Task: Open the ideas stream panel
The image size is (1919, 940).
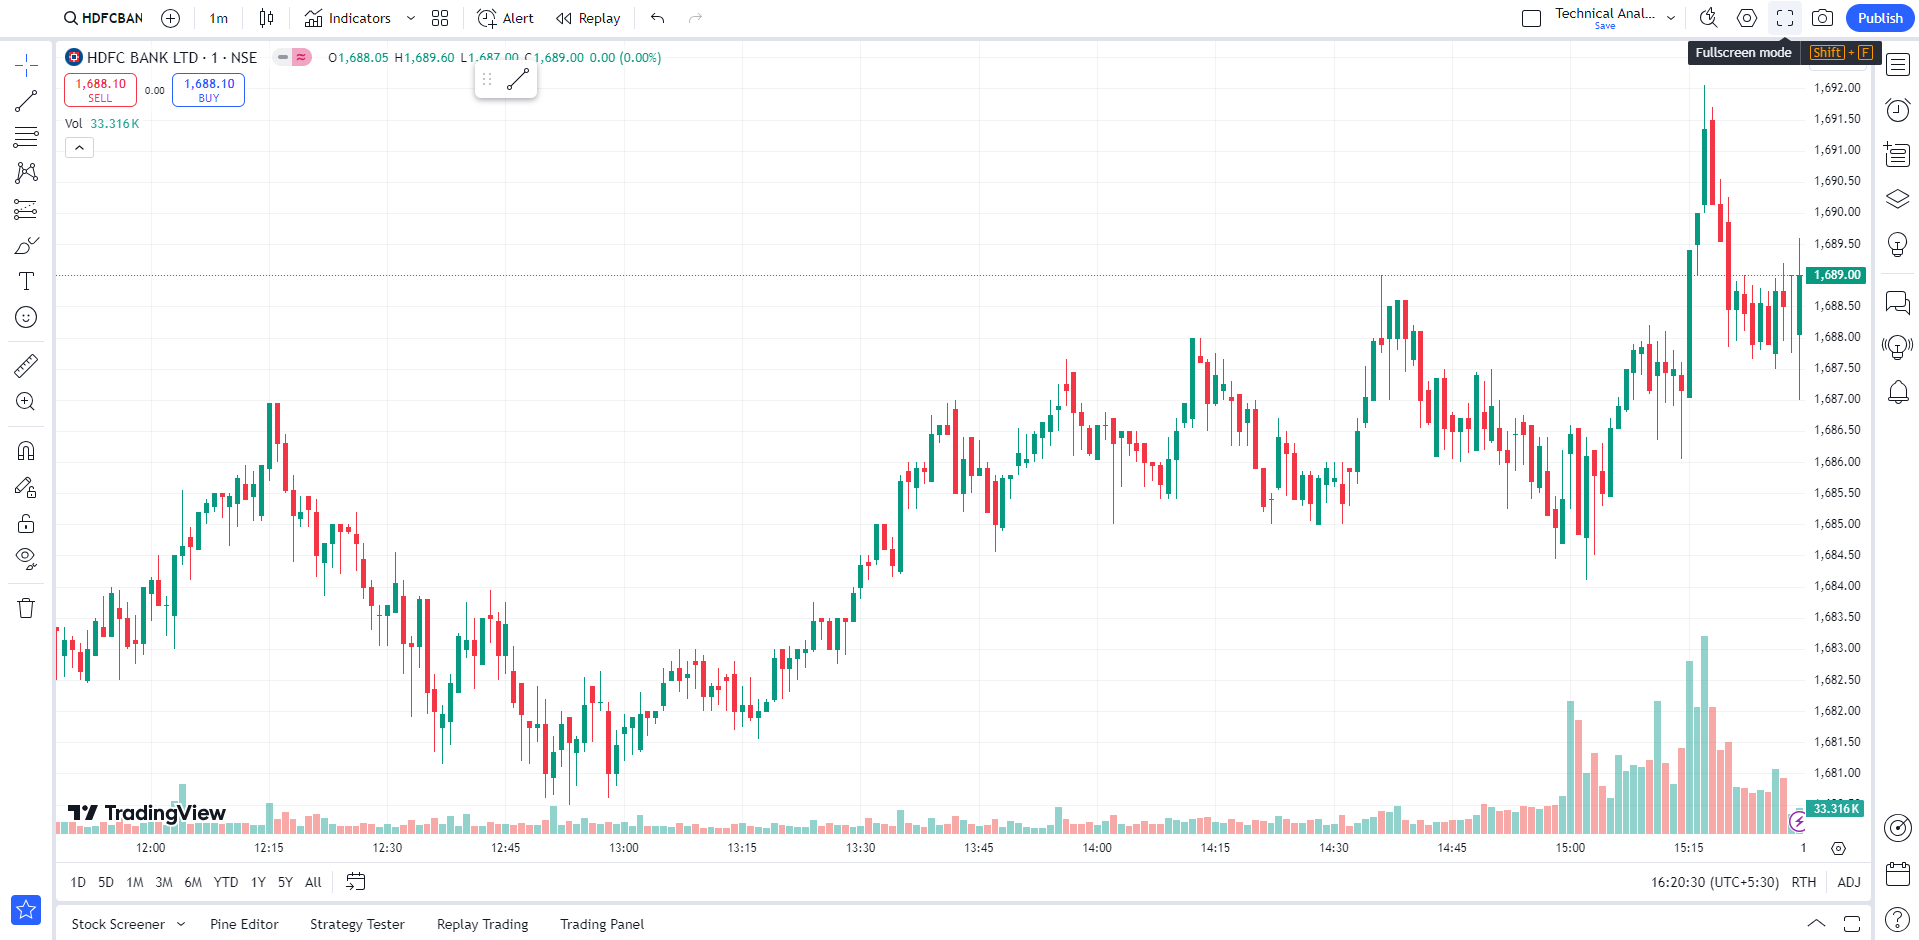Action: (1897, 347)
